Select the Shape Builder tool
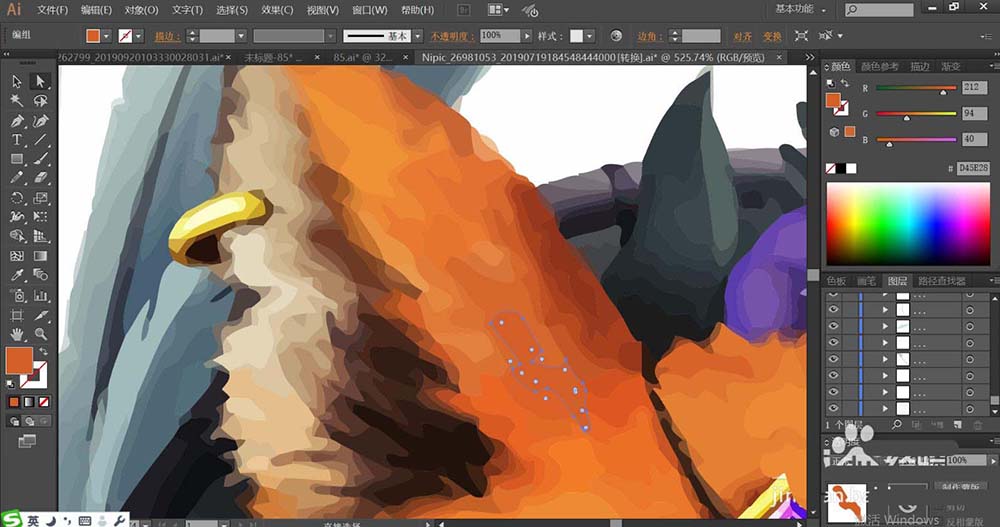Viewport: 1000px width, 527px height. point(17,236)
